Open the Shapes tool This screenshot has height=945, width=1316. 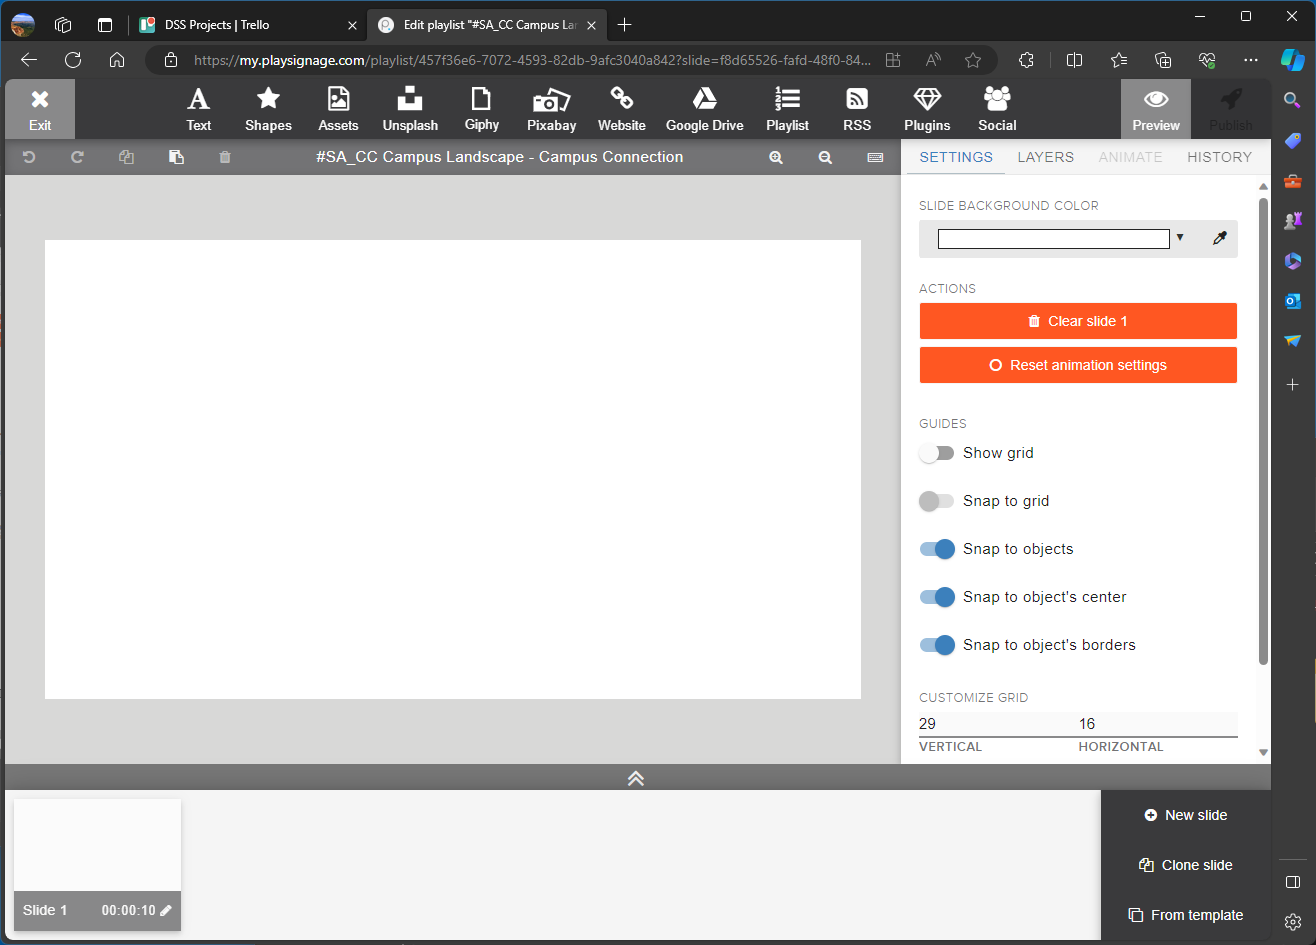[x=268, y=109]
